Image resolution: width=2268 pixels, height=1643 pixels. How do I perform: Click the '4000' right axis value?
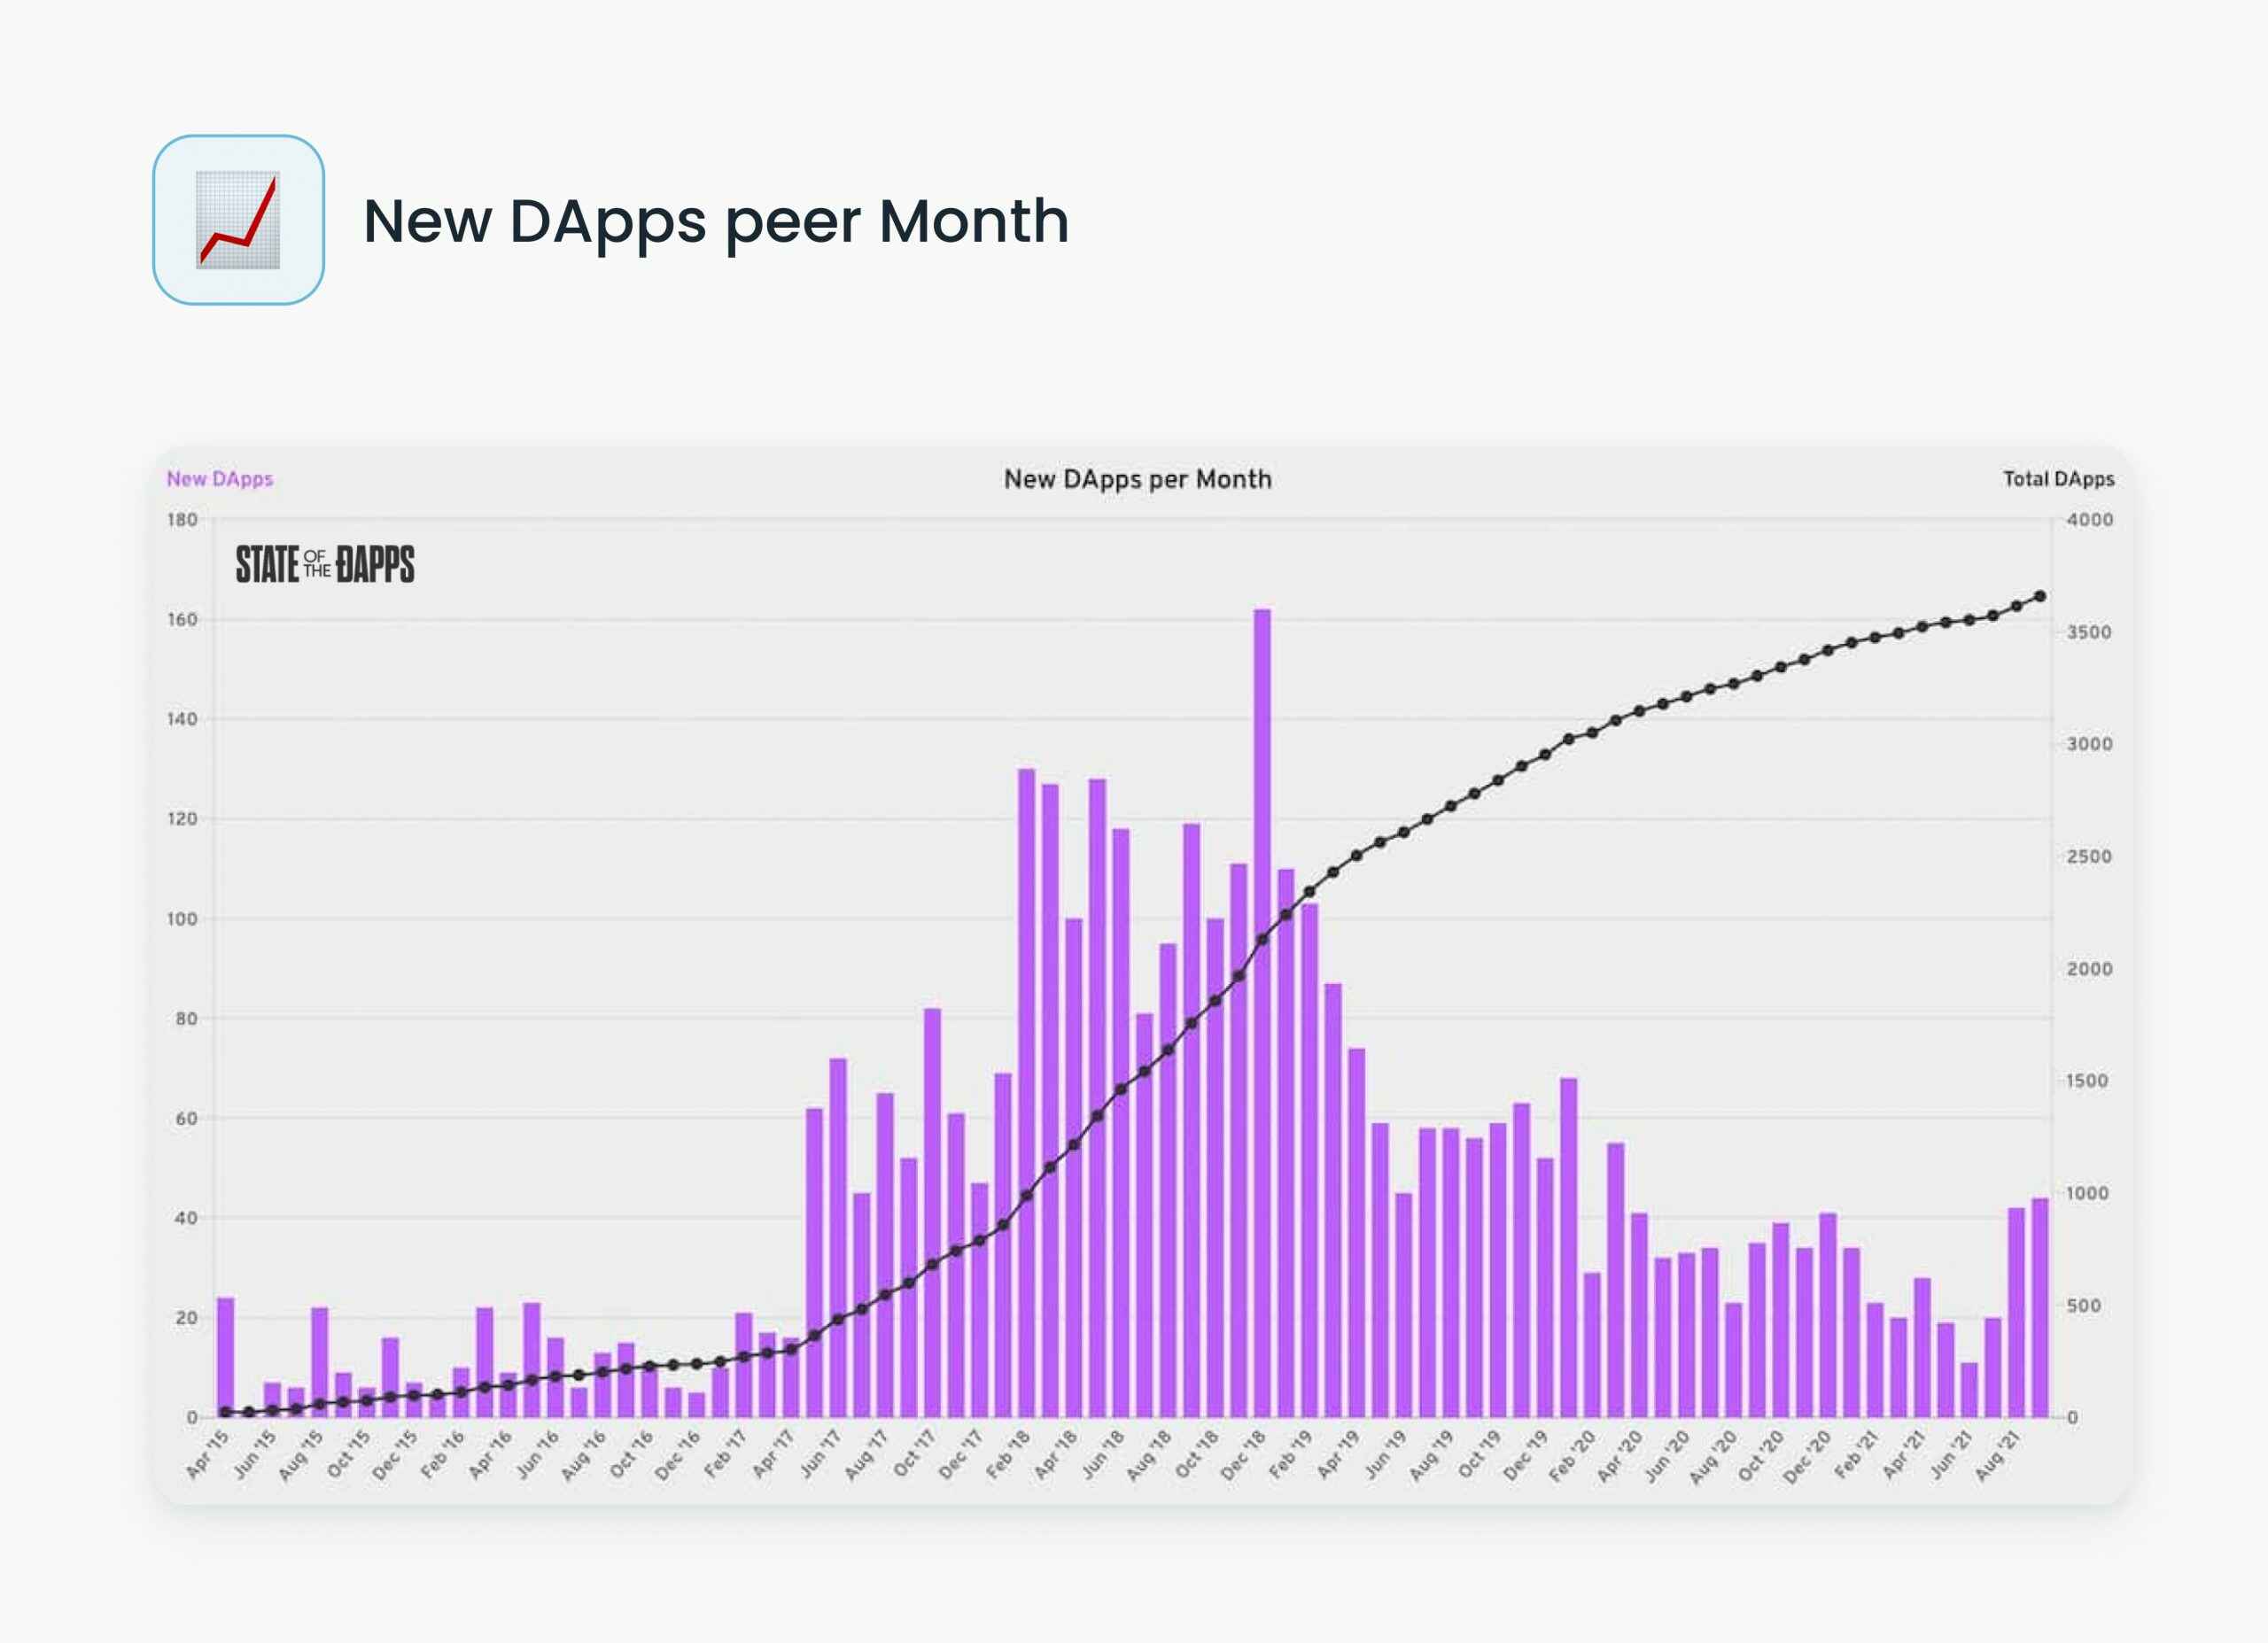click(x=2090, y=519)
